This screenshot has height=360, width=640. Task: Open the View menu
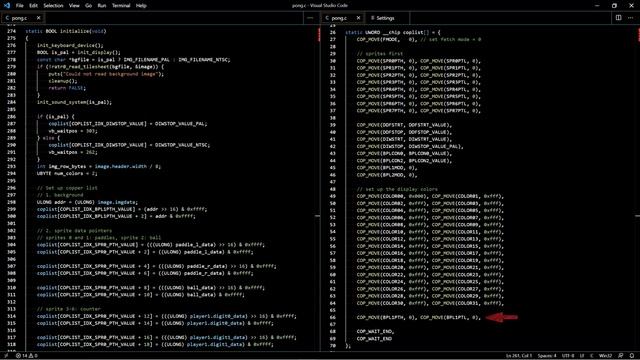[x=74, y=6]
